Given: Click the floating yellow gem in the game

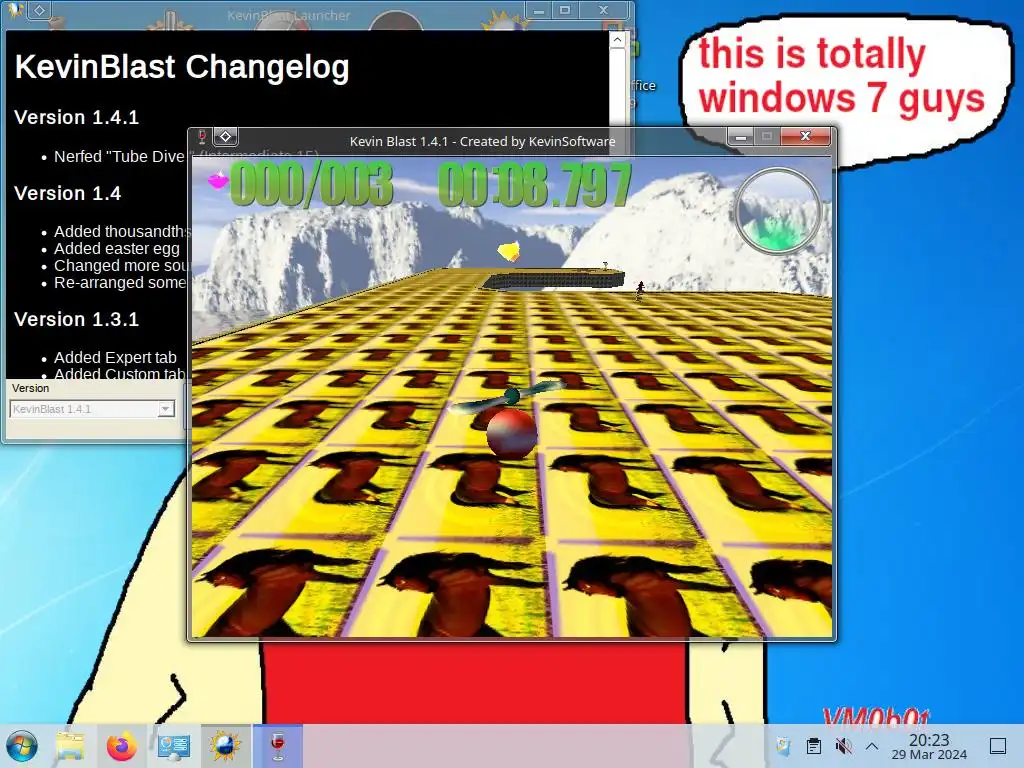Looking at the screenshot, I should tap(509, 251).
